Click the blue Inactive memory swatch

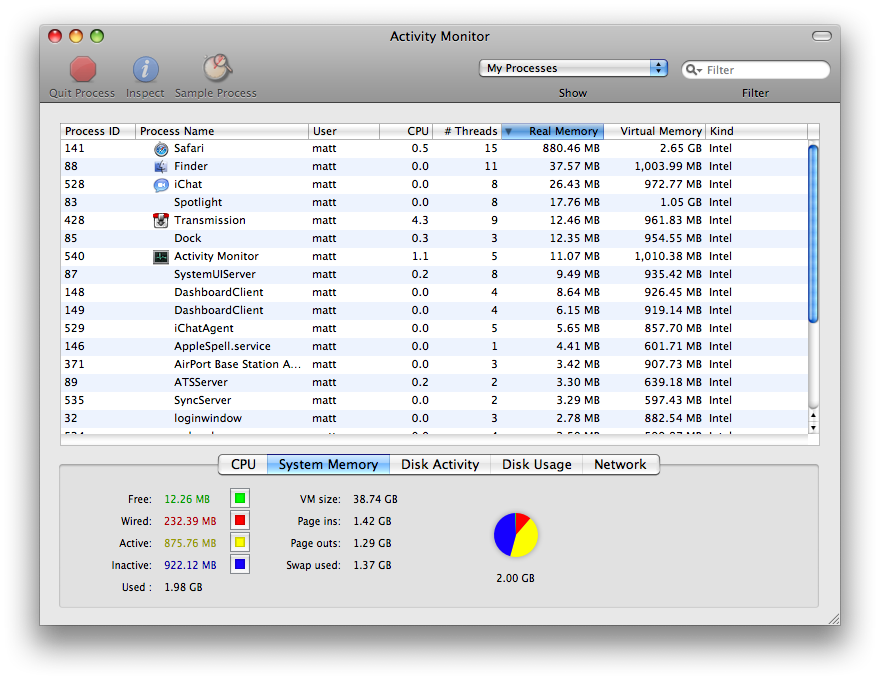coord(240,564)
